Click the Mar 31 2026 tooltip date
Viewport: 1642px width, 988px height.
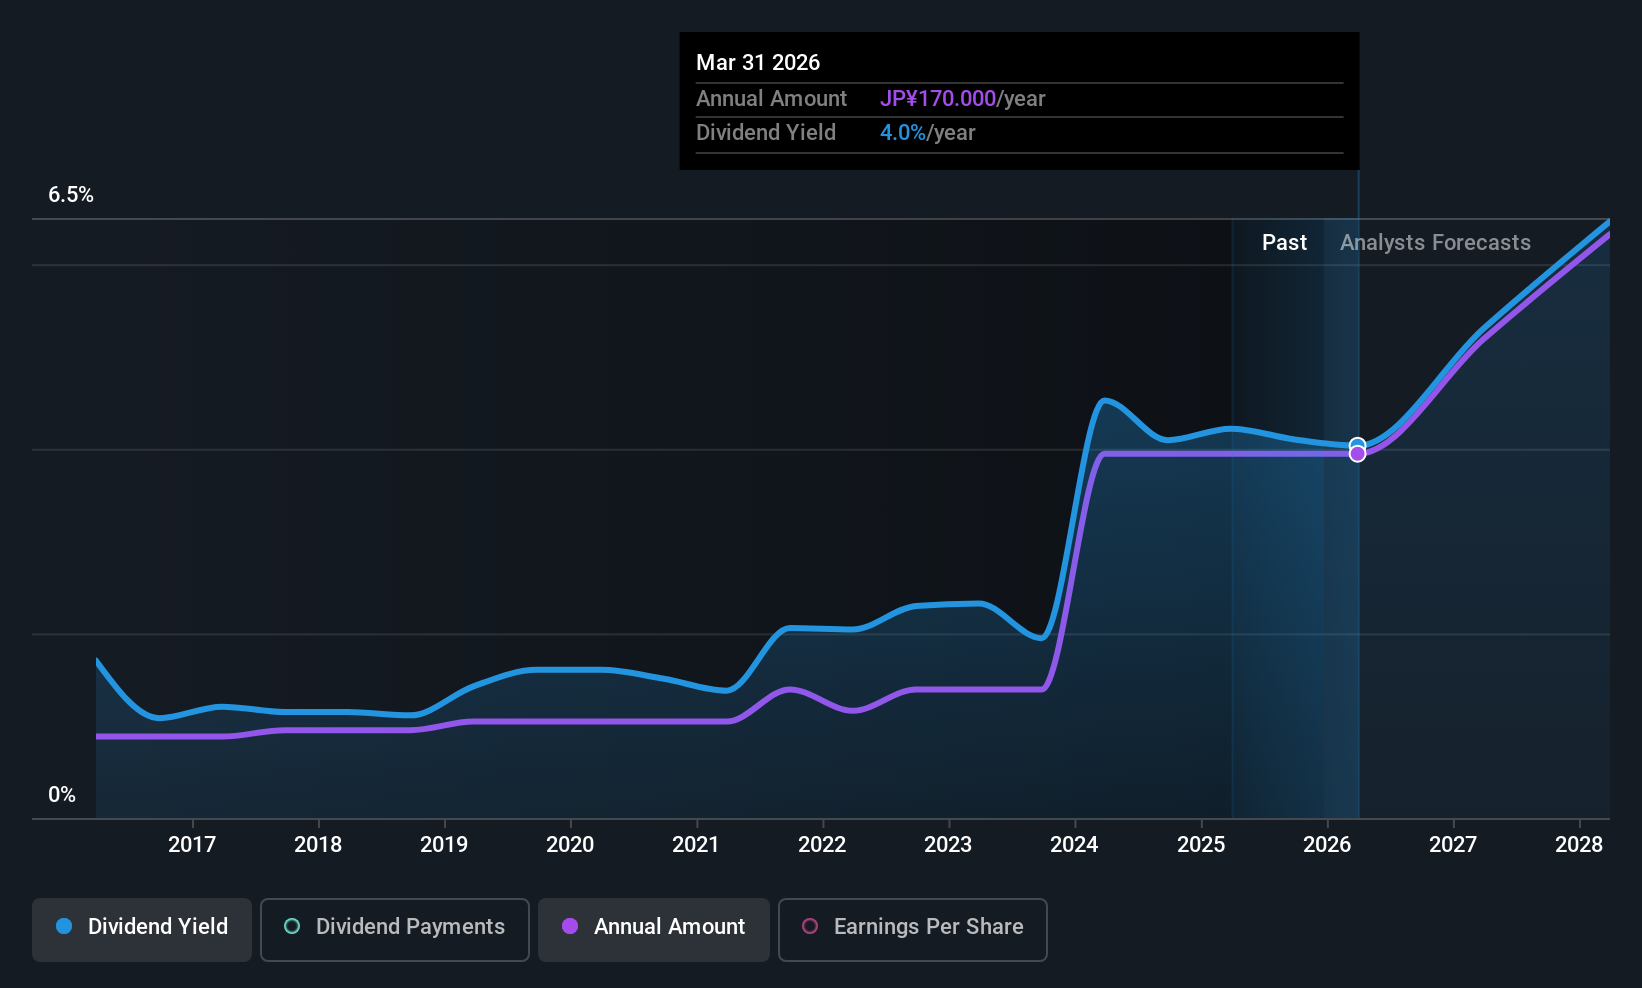[x=758, y=63]
